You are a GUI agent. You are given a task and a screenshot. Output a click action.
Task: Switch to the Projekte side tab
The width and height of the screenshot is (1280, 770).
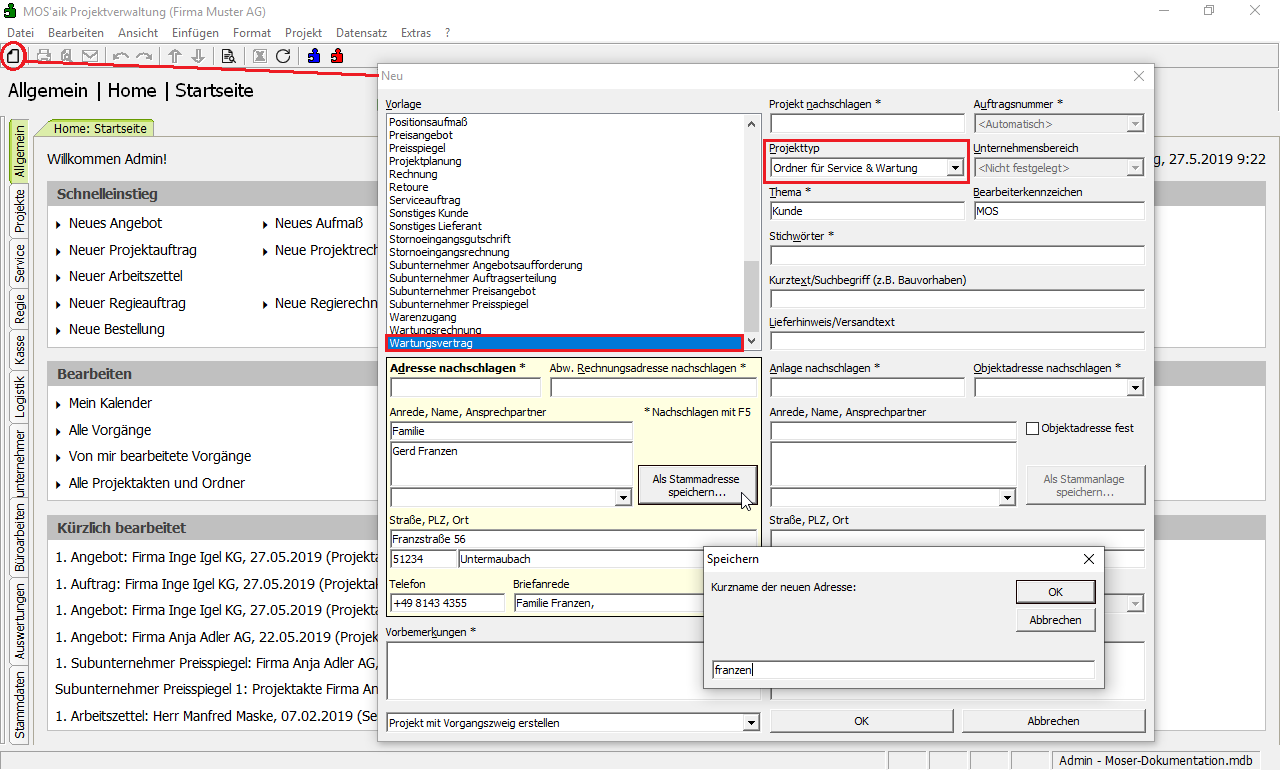(x=19, y=210)
